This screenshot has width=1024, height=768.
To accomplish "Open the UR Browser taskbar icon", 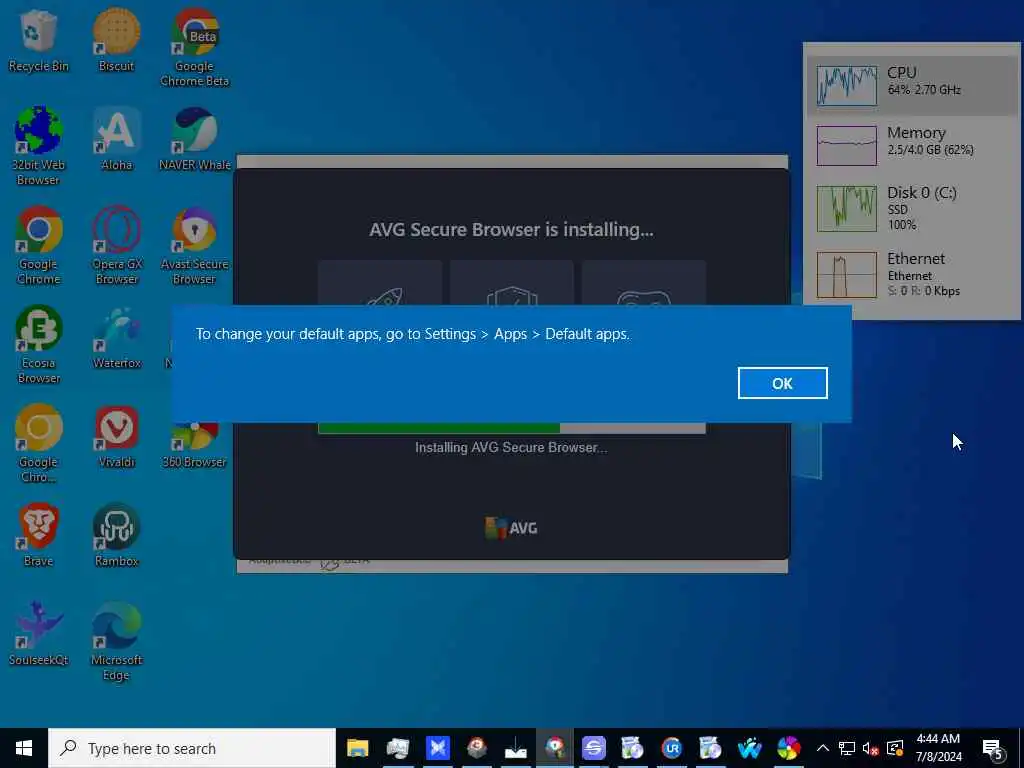I will [x=671, y=748].
